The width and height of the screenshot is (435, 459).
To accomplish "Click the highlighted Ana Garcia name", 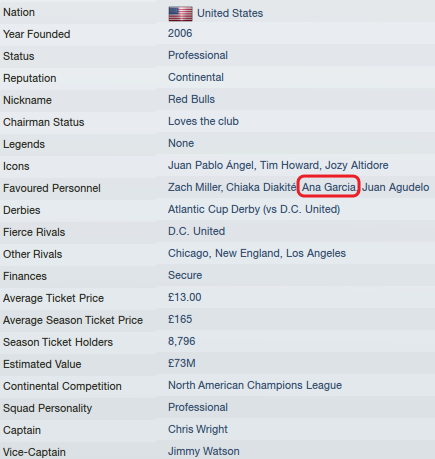I will click(x=329, y=187).
